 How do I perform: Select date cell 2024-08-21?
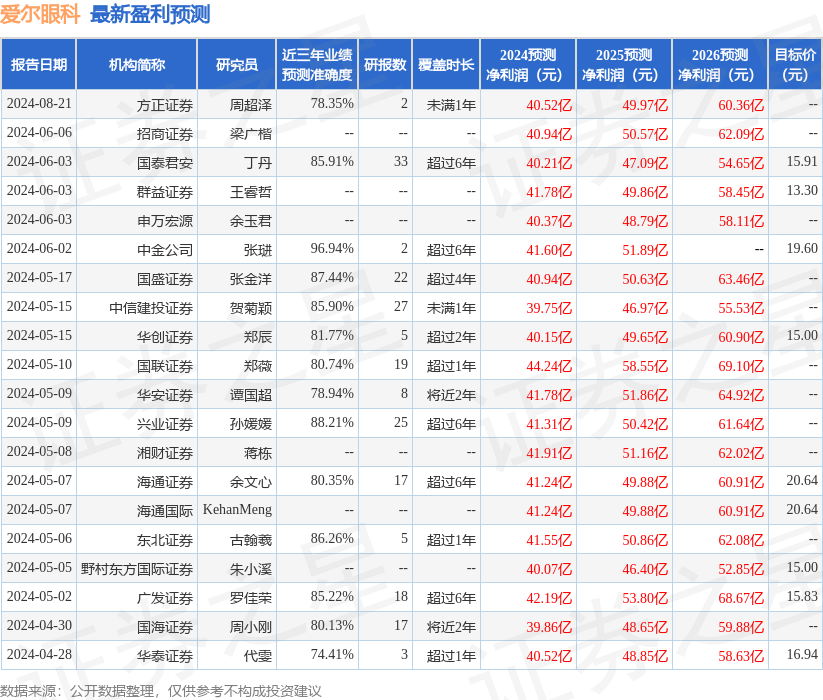pos(39,104)
